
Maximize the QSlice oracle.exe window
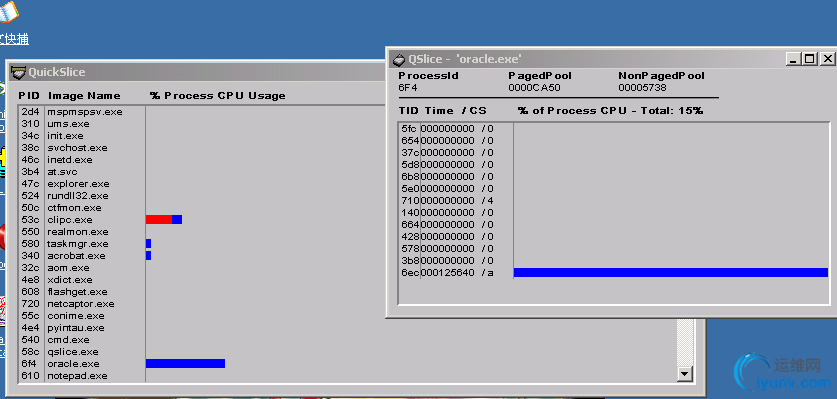pos(810,59)
